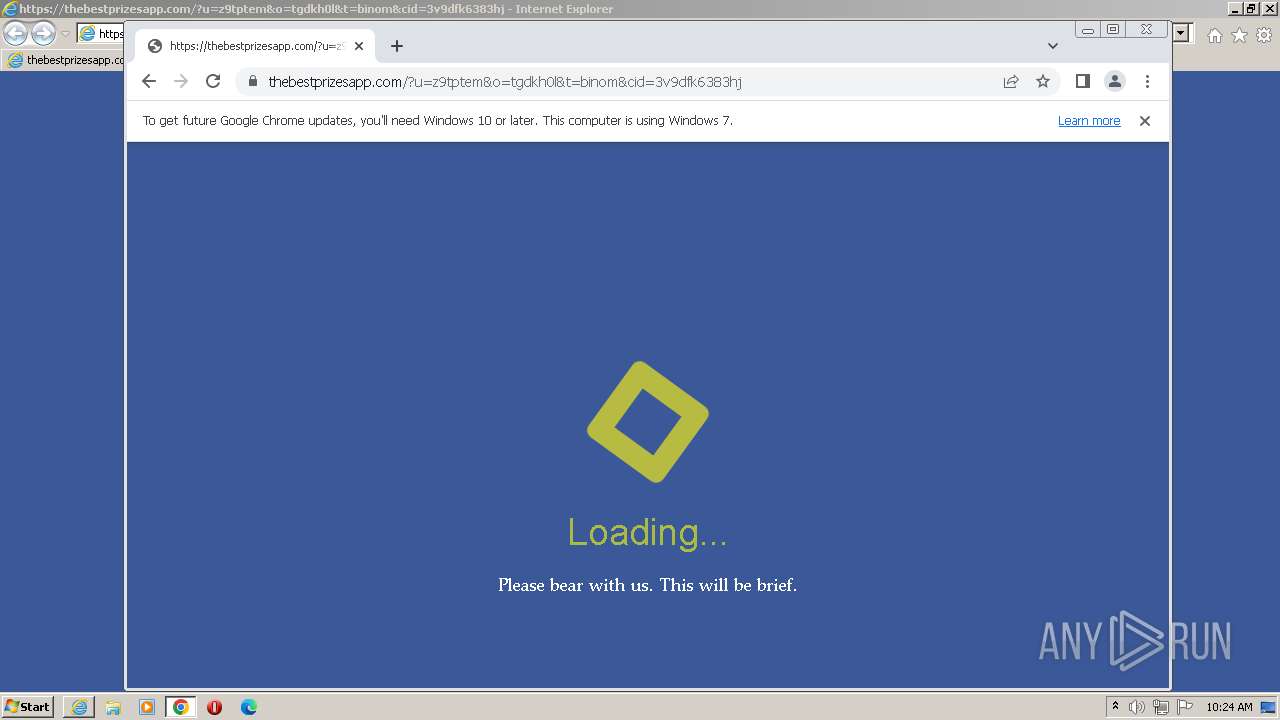Open volume control in system tray
This screenshot has height=720, width=1280.
tap(1137, 707)
